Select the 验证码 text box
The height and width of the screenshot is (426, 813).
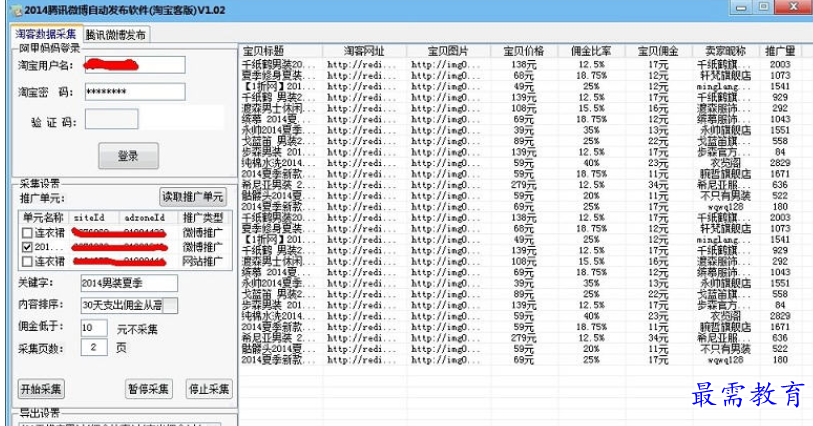coord(111,119)
